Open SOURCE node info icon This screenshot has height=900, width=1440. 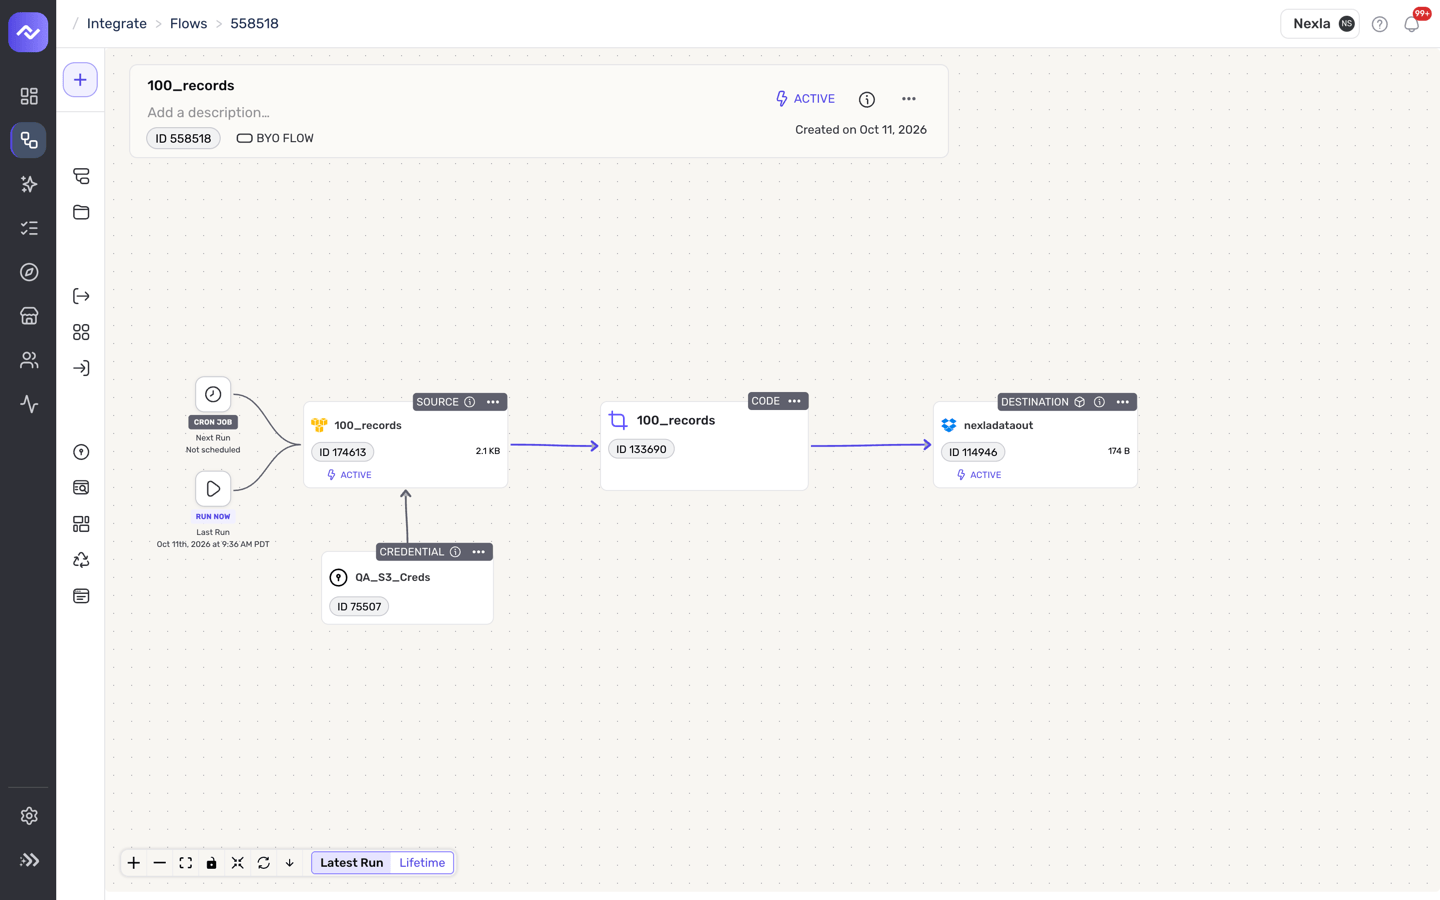pyautogui.click(x=470, y=402)
